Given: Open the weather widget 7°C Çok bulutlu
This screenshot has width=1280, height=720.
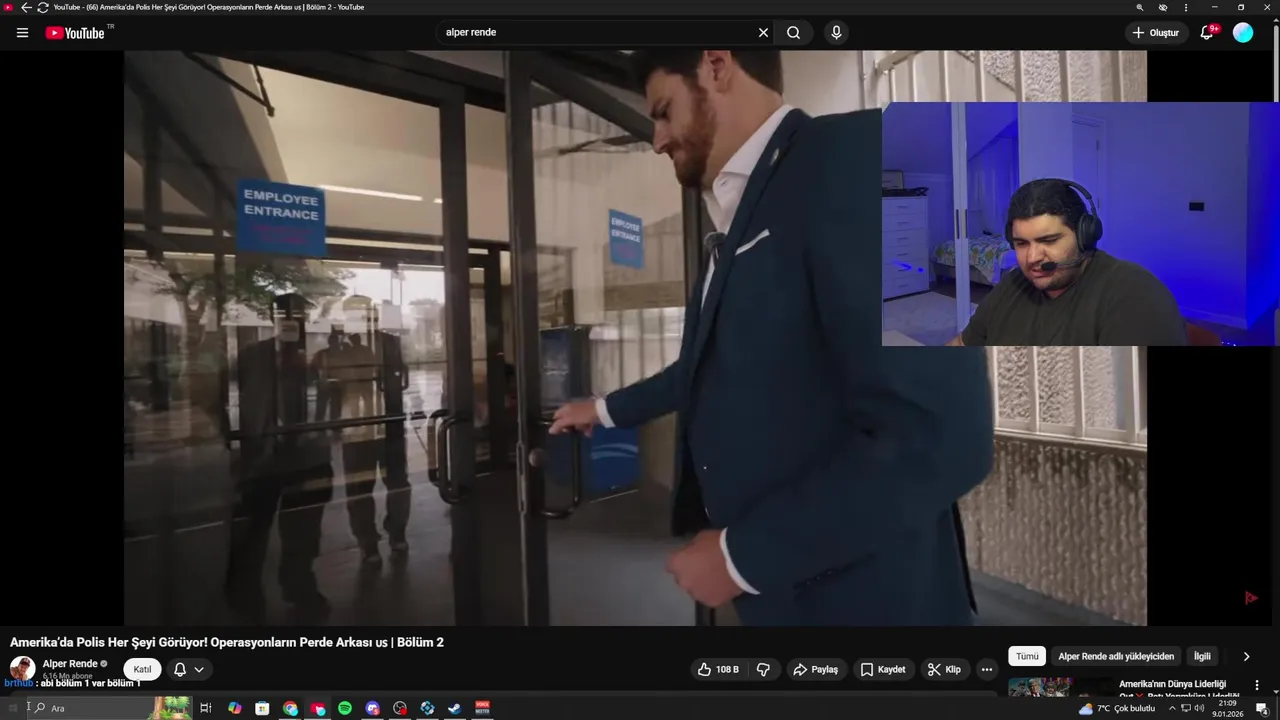Looking at the screenshot, I should (1116, 708).
